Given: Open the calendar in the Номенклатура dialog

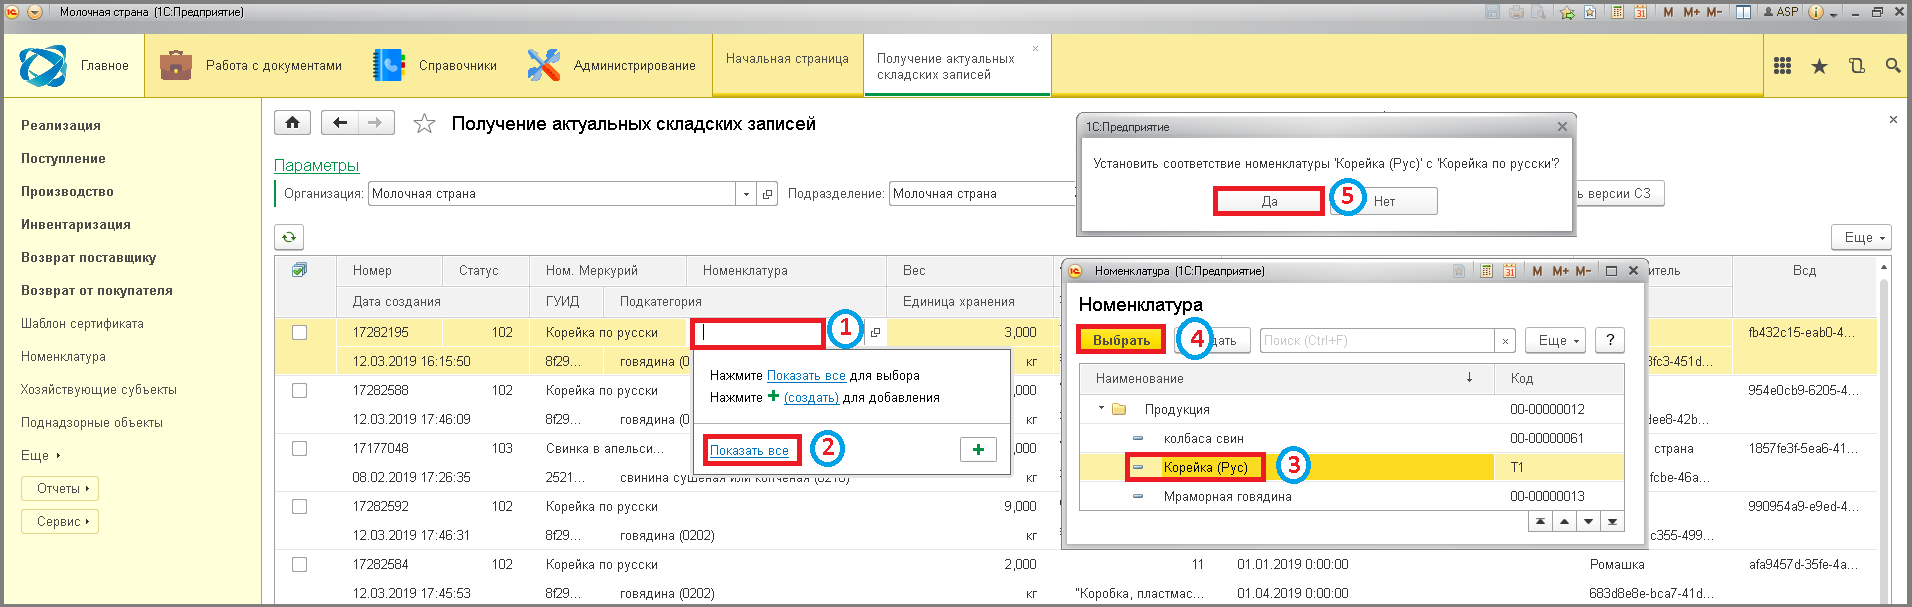Looking at the screenshot, I should pyautogui.click(x=1510, y=271).
